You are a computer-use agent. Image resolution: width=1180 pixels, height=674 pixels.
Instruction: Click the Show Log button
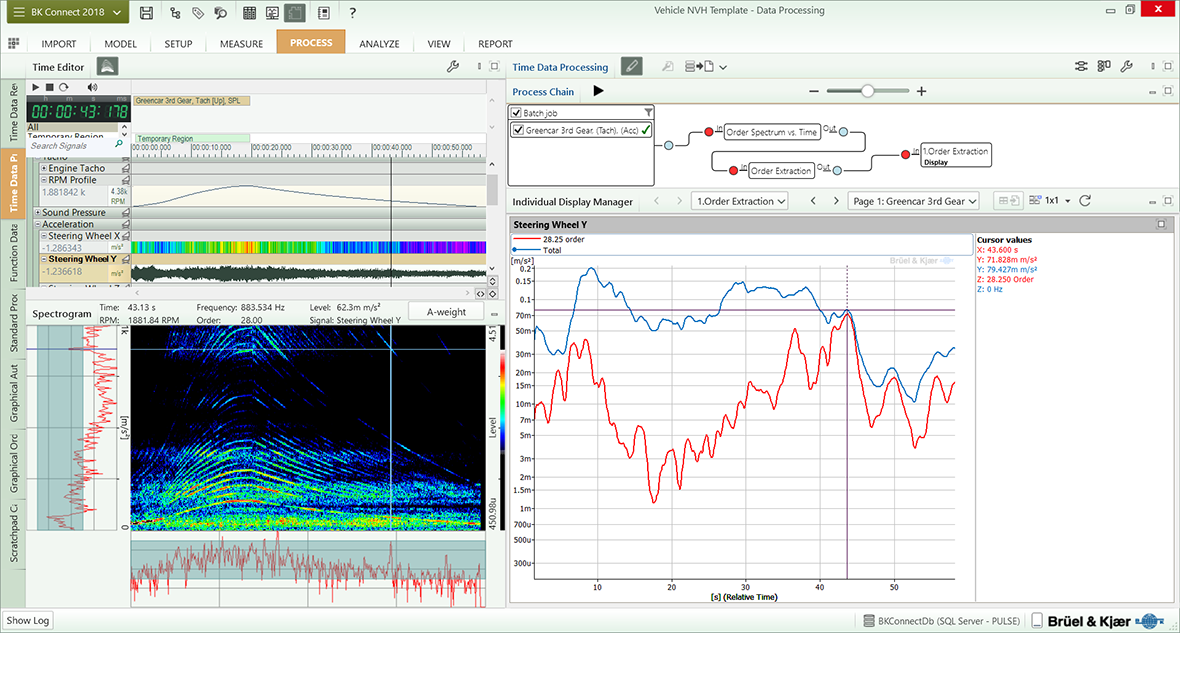tap(27, 620)
